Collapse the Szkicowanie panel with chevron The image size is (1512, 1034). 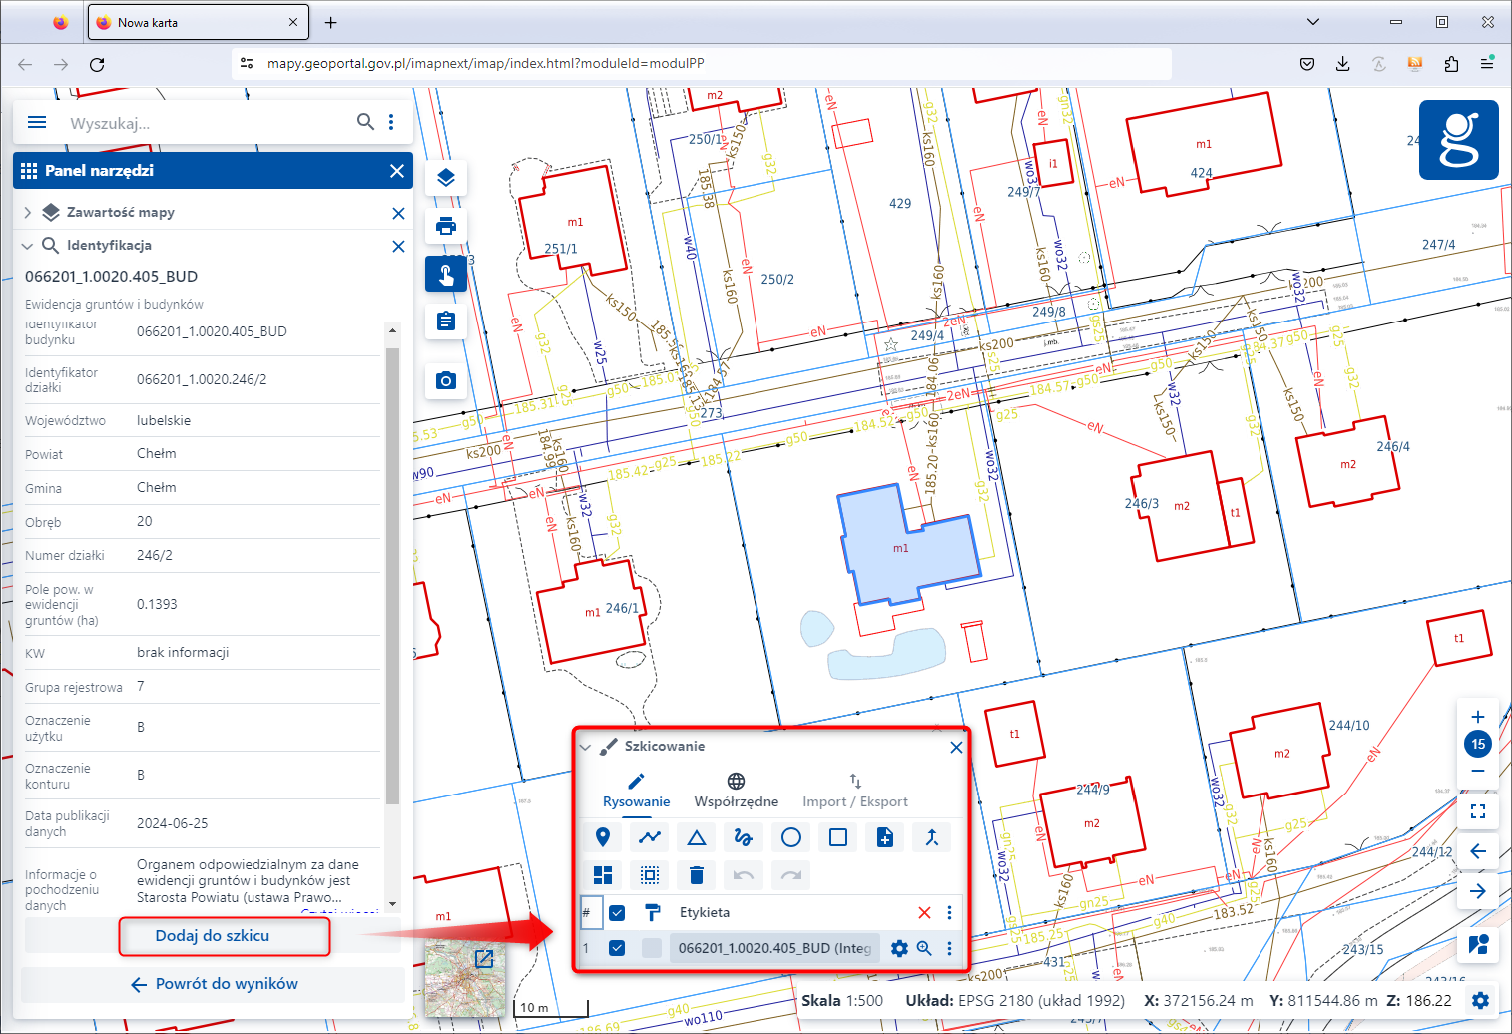click(586, 747)
